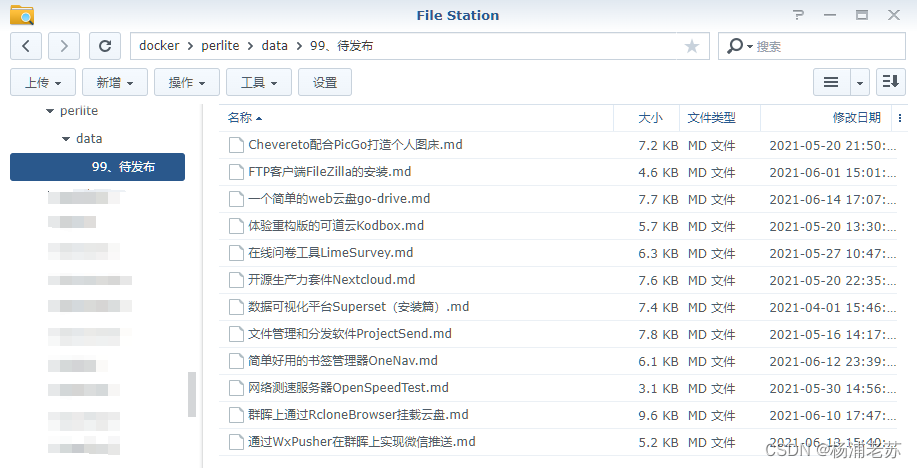Navigate to perlite in breadcrumb path
The width and height of the screenshot is (917, 468).
pyautogui.click(x=220, y=46)
